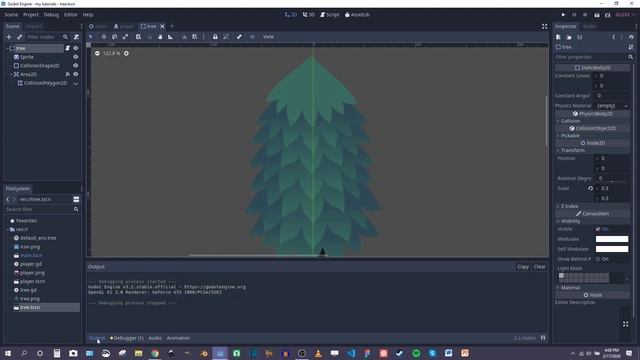Zoom out with the minus icon
This screenshot has height=360, width=640.
(x=97, y=53)
